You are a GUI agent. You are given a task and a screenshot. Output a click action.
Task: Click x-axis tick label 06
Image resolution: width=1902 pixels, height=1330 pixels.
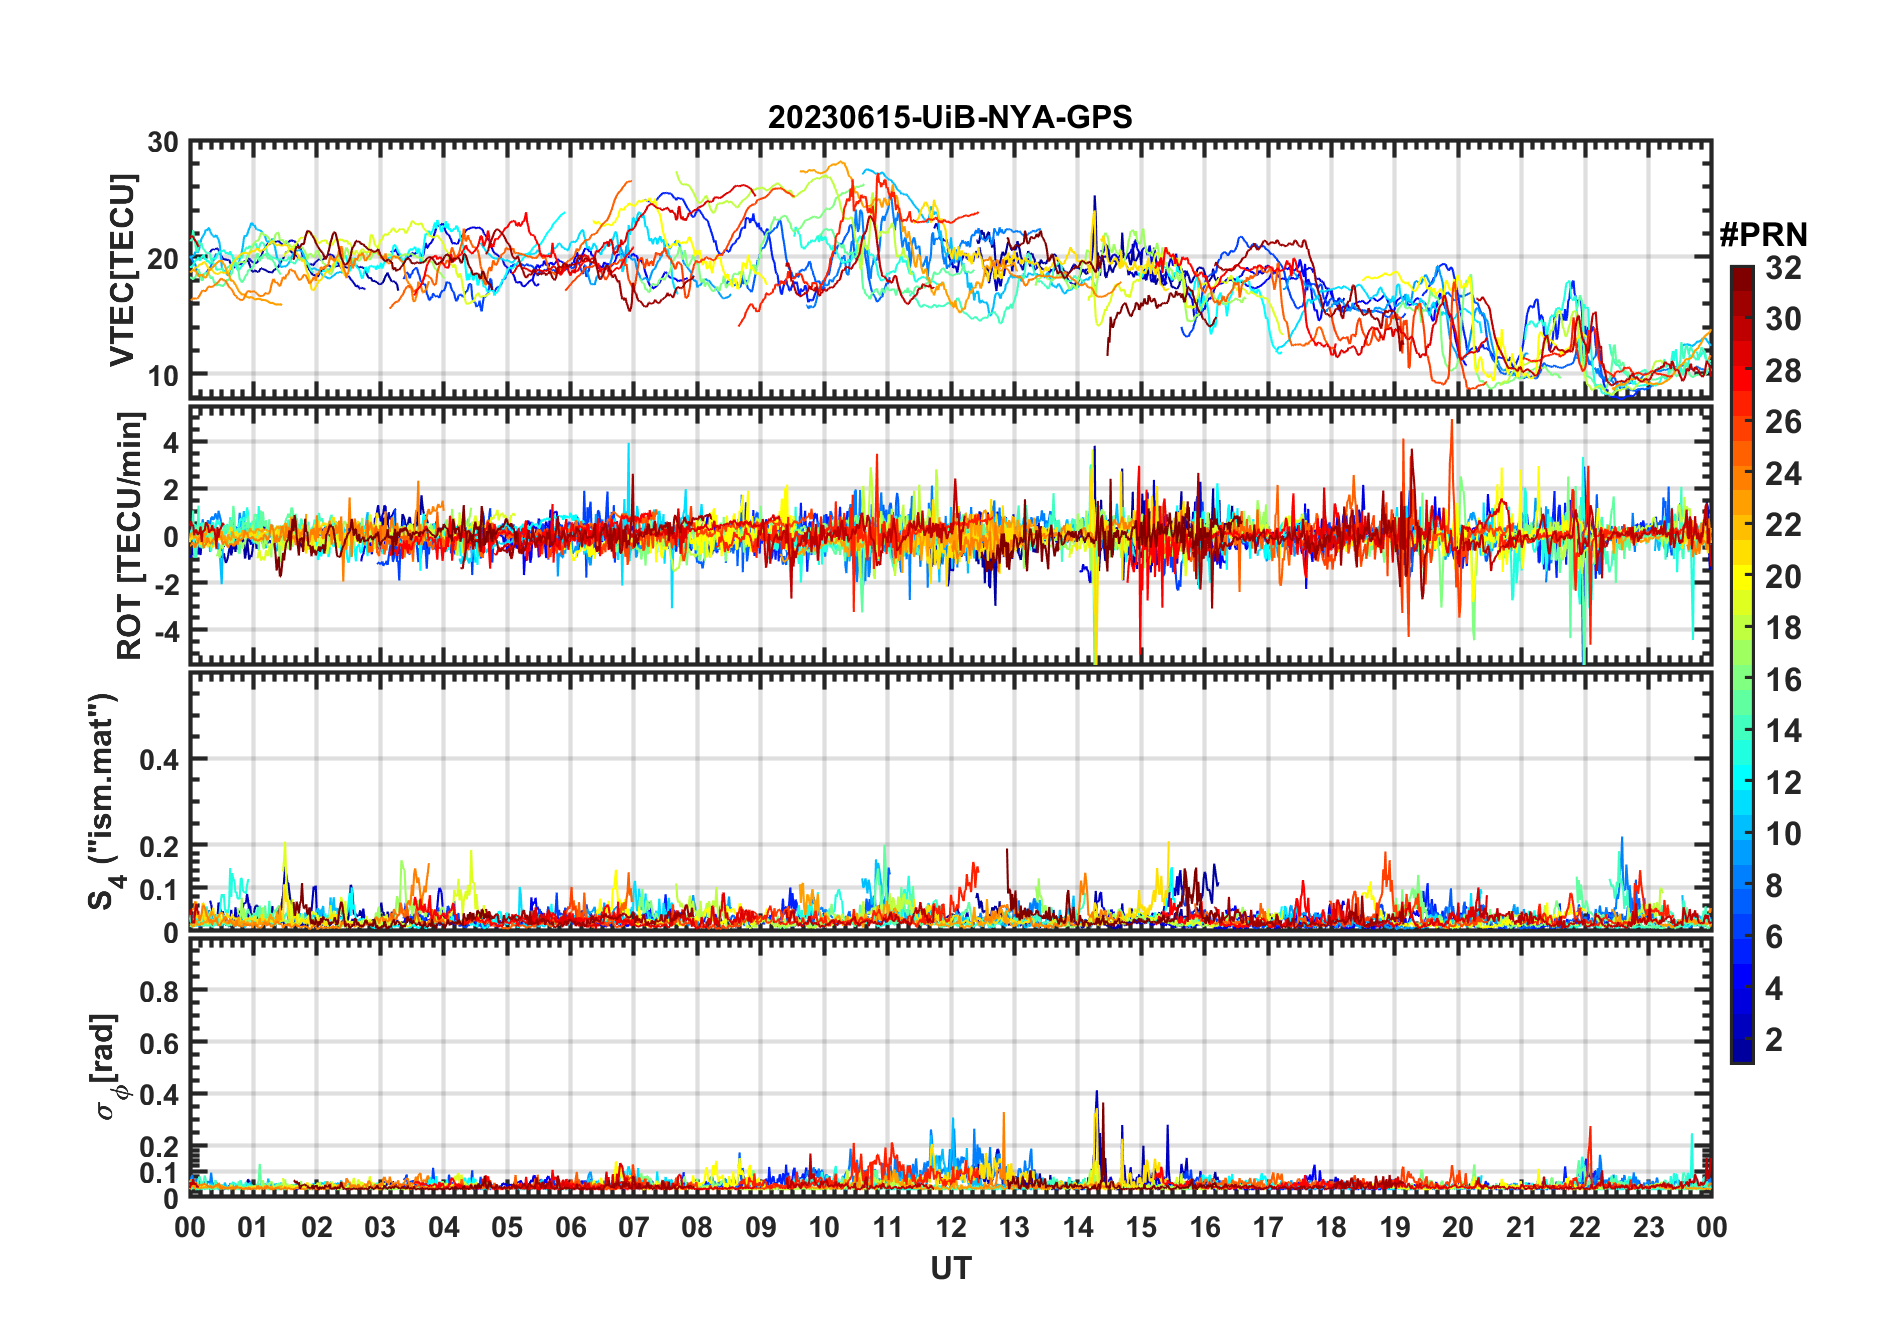pos(571,1227)
